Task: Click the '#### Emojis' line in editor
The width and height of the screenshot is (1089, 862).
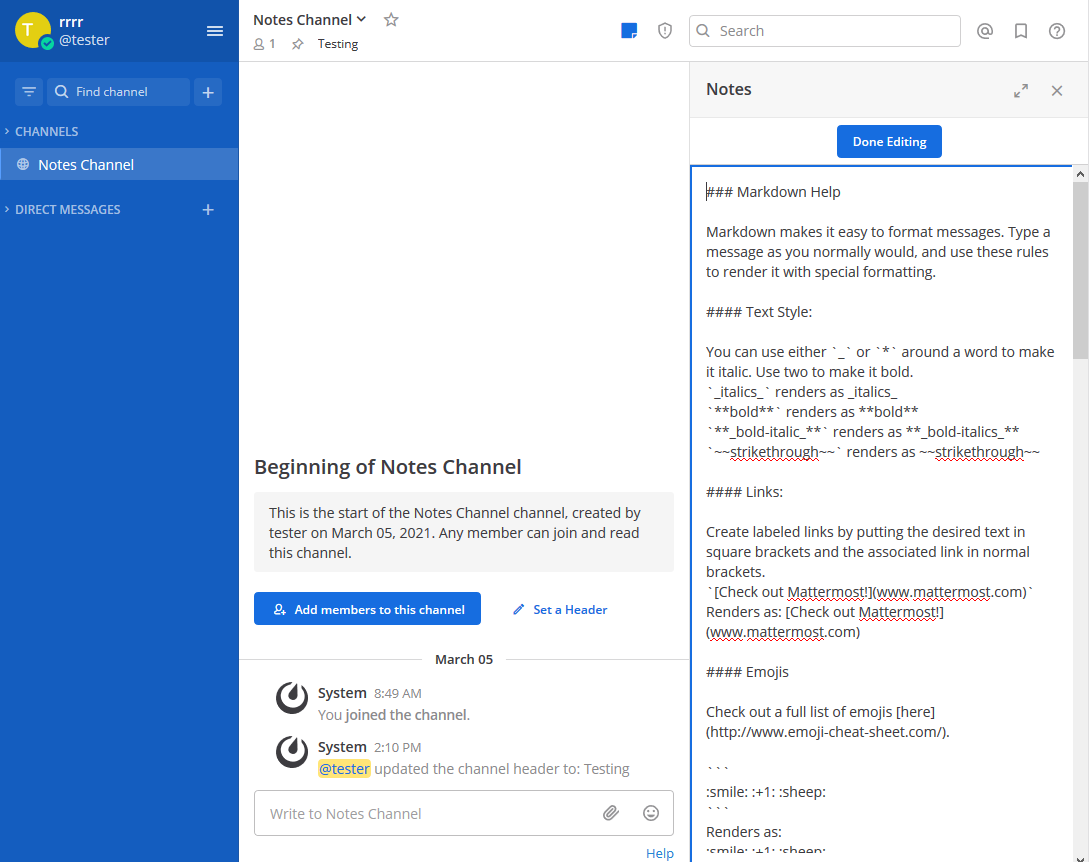Action: tap(747, 672)
